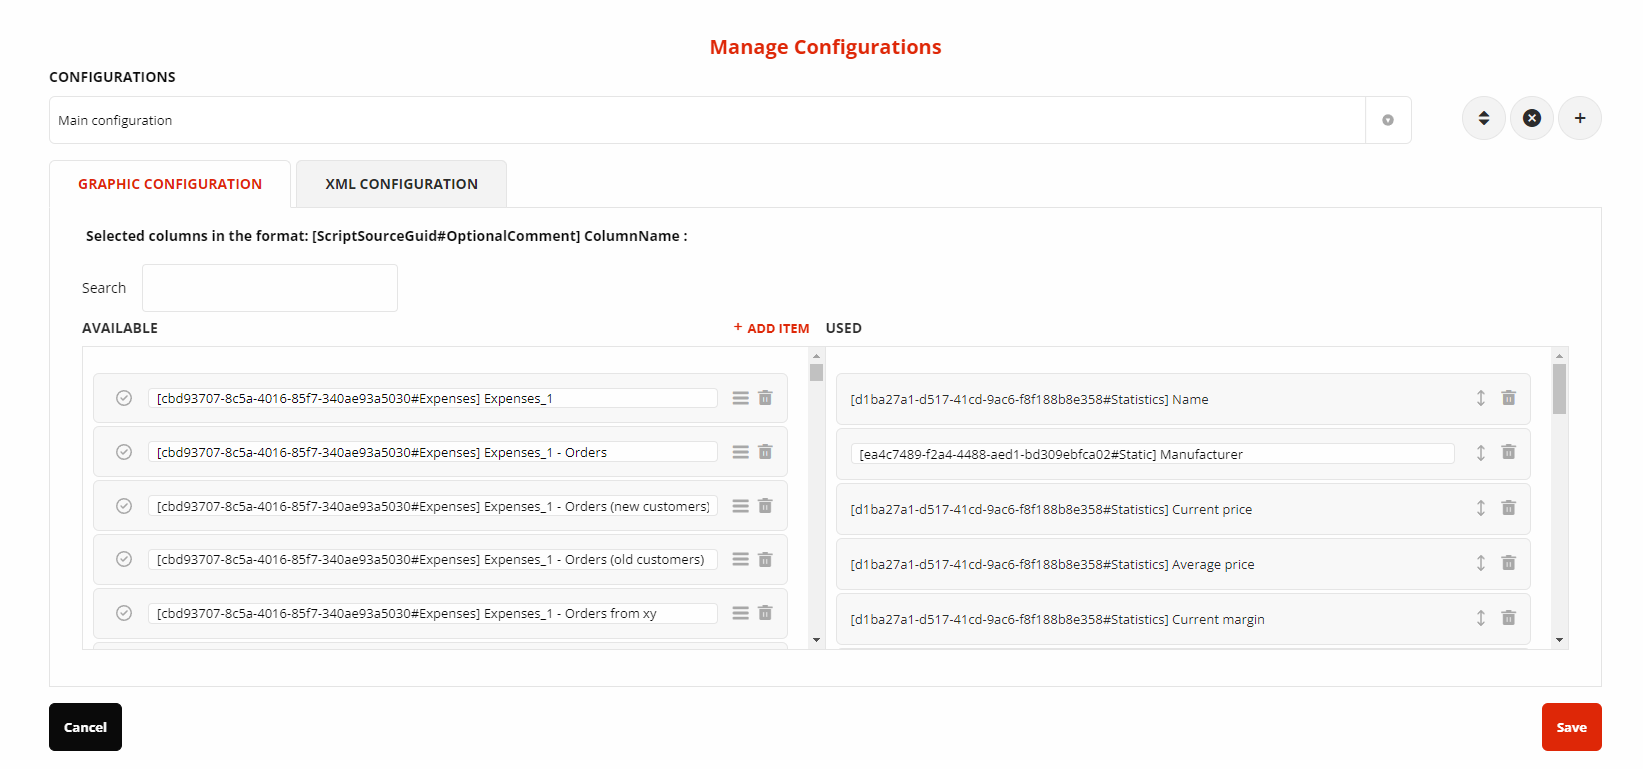
Task: Click the round sort arrows button
Action: coord(1483,118)
